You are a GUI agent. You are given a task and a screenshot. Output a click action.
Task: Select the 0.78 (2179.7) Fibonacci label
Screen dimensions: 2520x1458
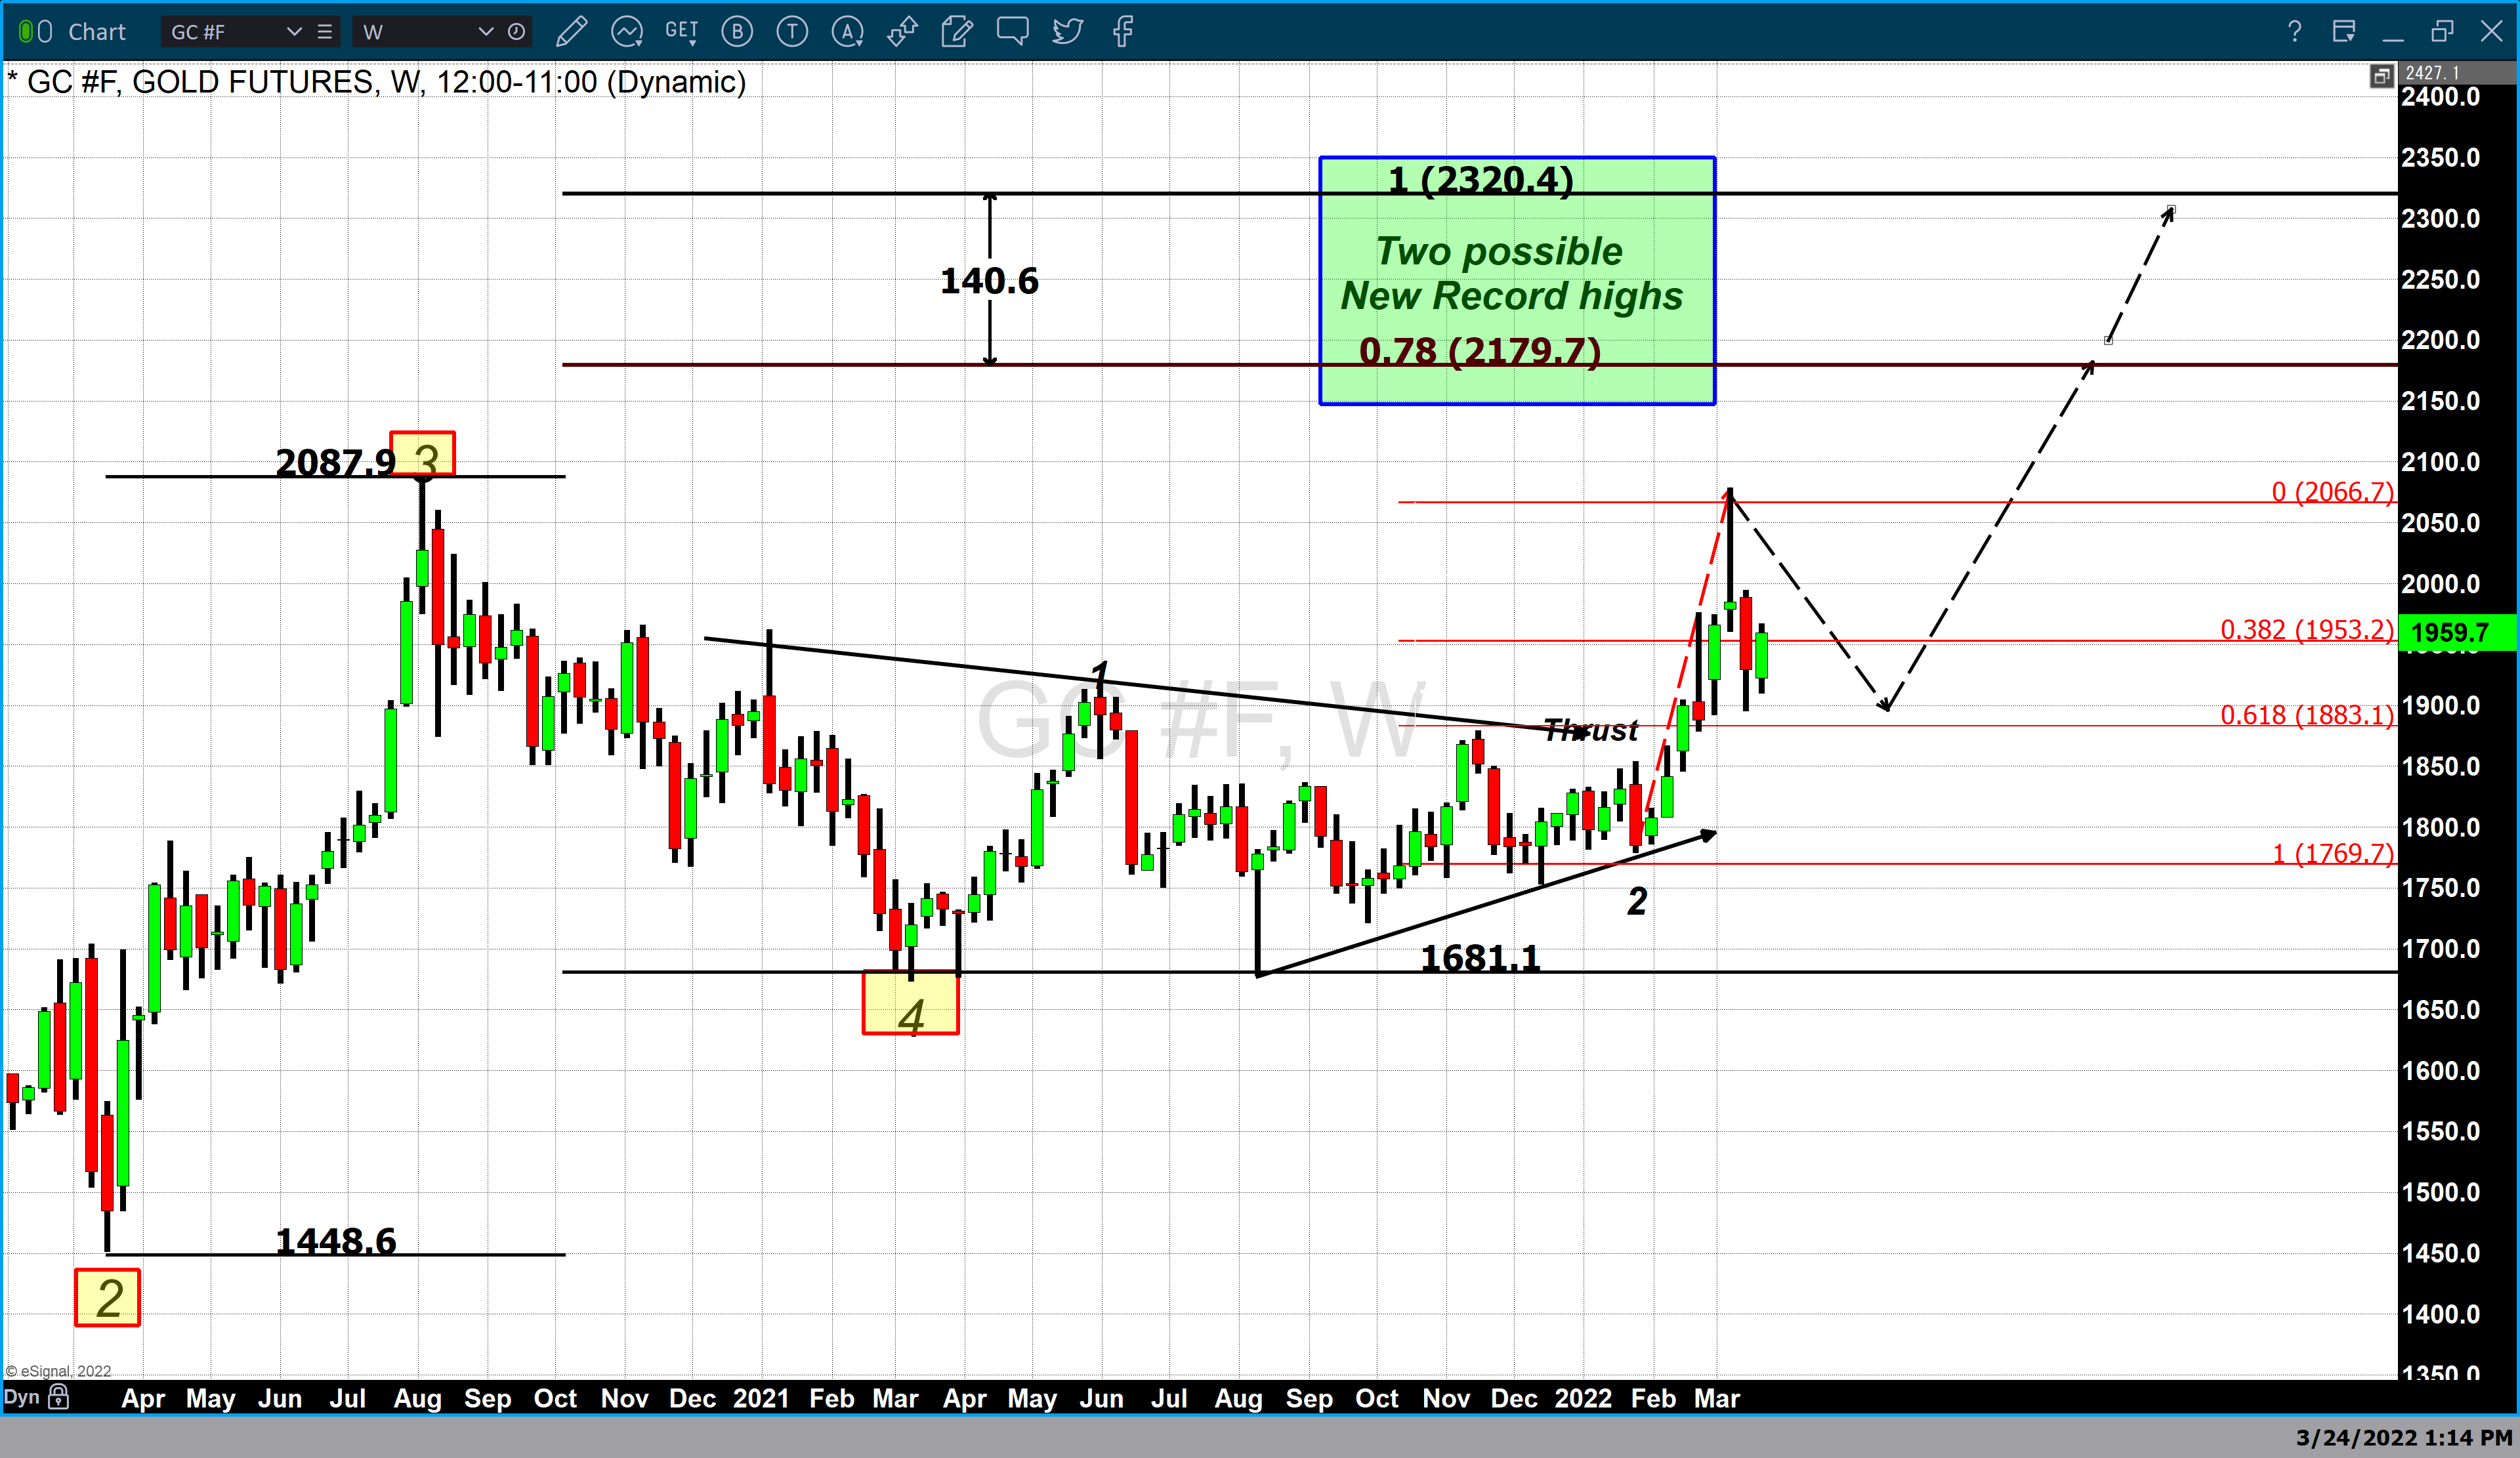[x=1480, y=351]
